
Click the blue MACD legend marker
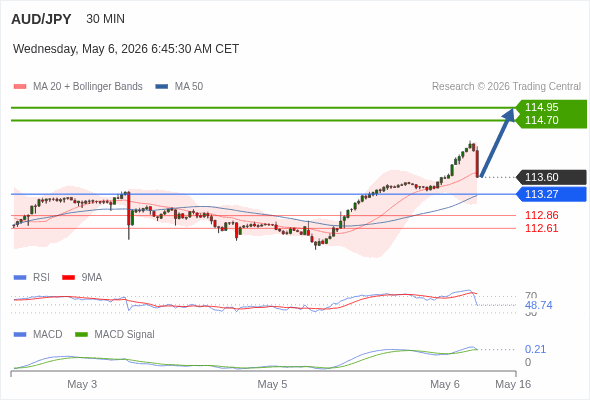pos(20,335)
